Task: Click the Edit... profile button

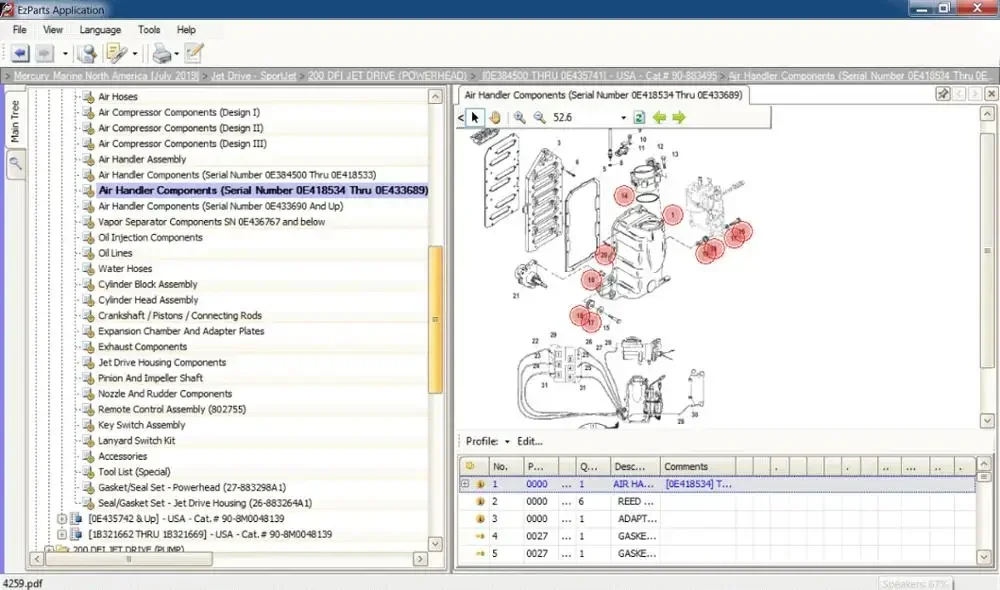Action: coord(529,441)
